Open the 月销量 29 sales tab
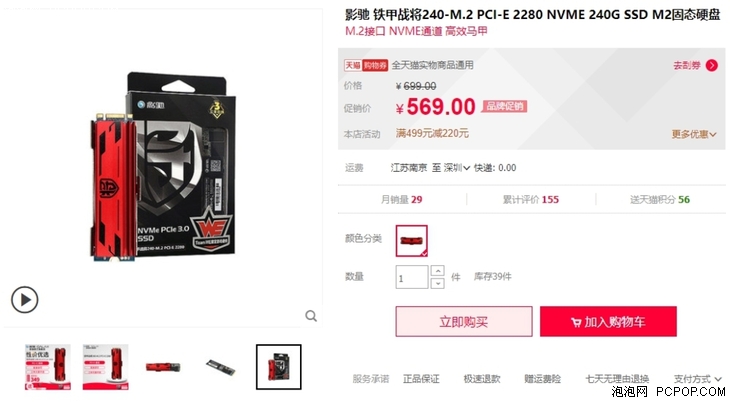 (401, 199)
